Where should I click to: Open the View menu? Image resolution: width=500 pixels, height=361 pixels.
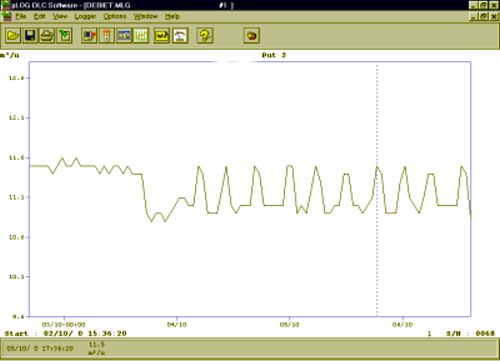(60, 16)
